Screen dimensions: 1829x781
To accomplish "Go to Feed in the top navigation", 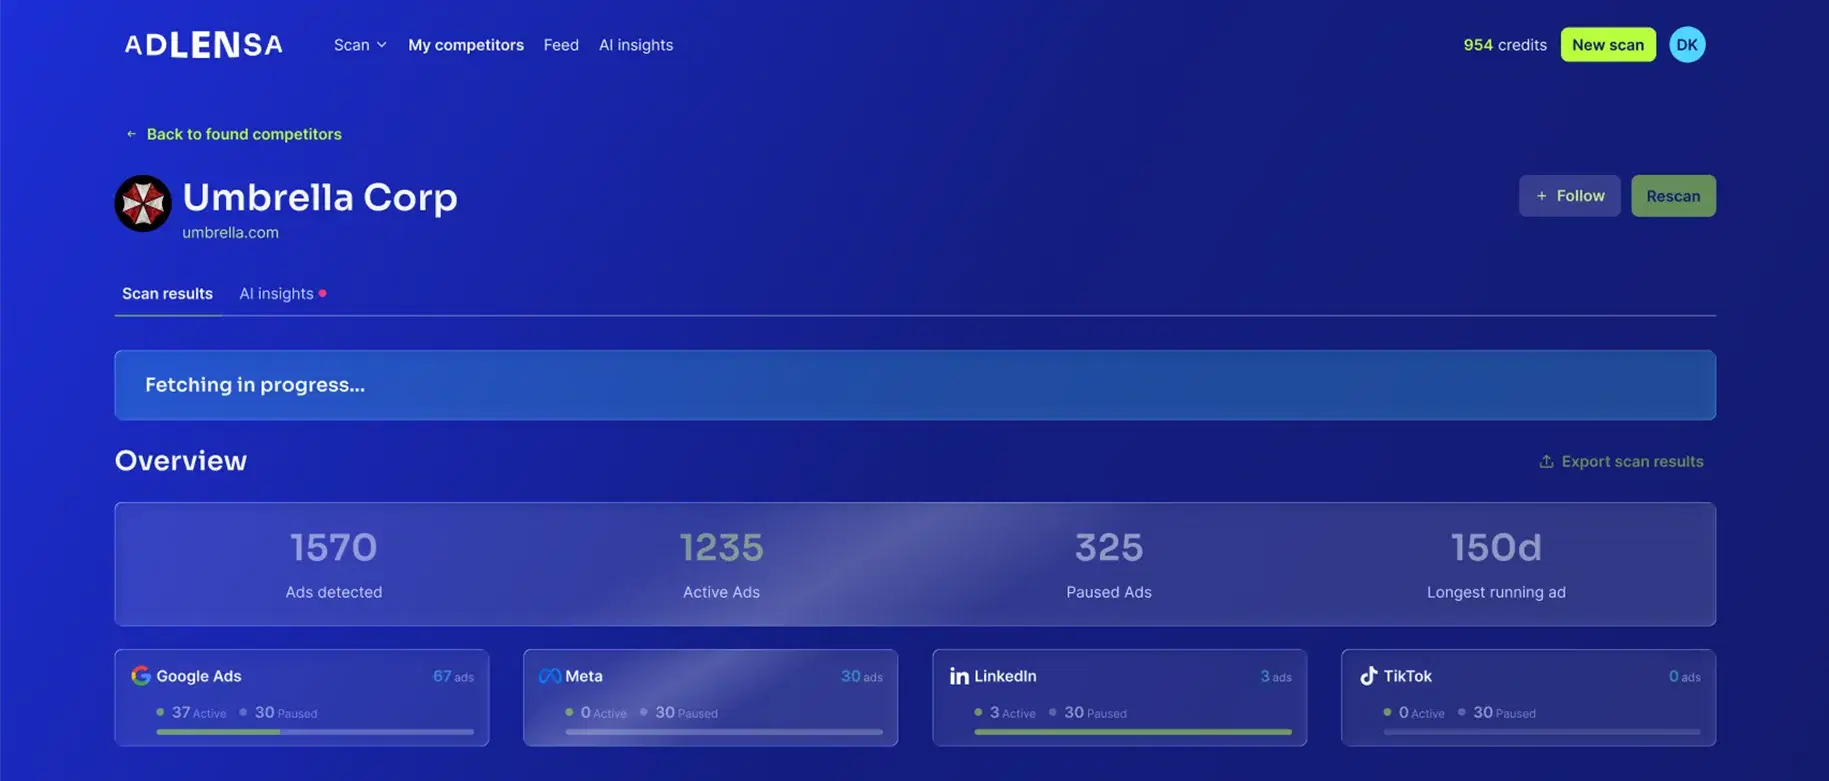I will point(561,45).
